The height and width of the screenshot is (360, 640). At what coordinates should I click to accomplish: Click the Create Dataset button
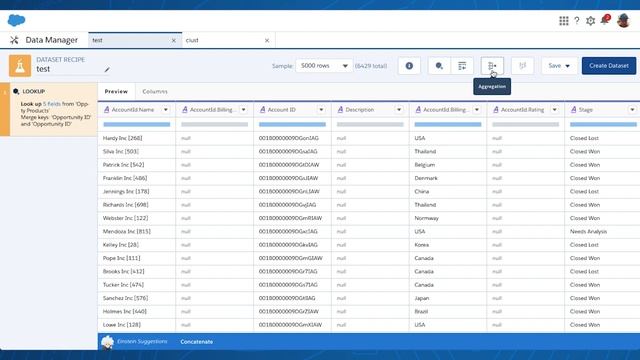[x=609, y=66]
